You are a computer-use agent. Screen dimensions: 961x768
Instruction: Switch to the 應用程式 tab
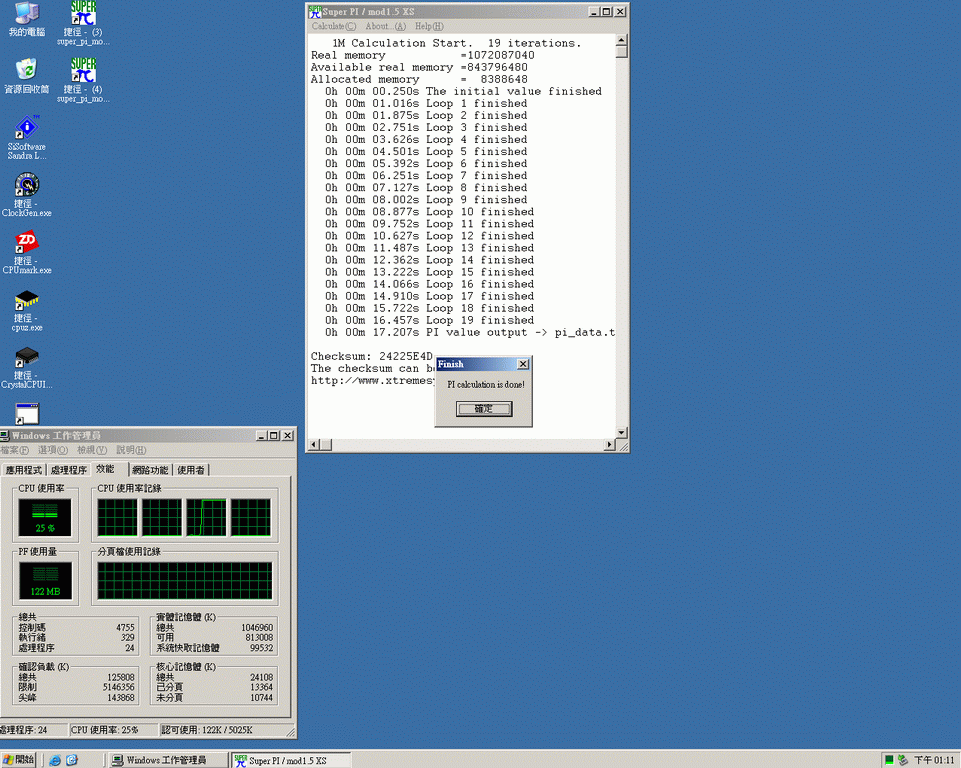point(23,470)
